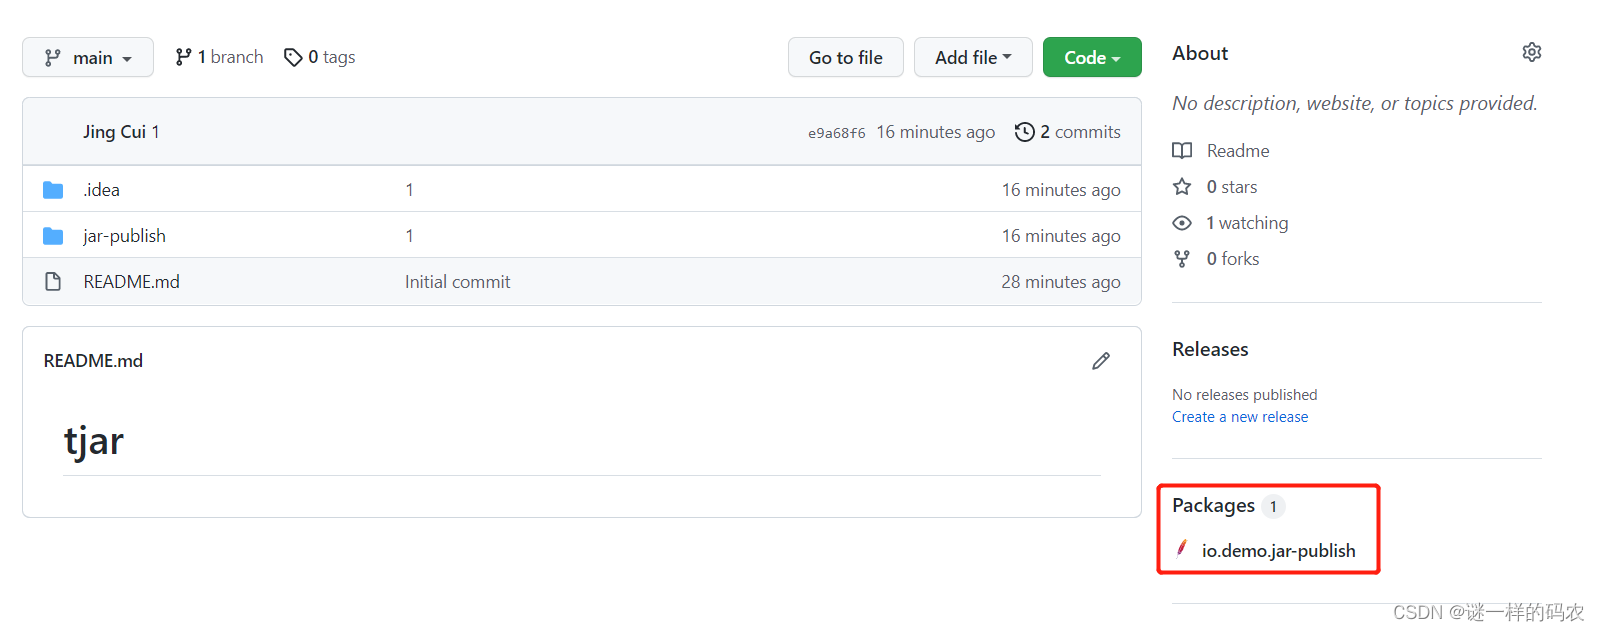Click the .idea folder icon
1600x631 pixels.
pos(53,190)
